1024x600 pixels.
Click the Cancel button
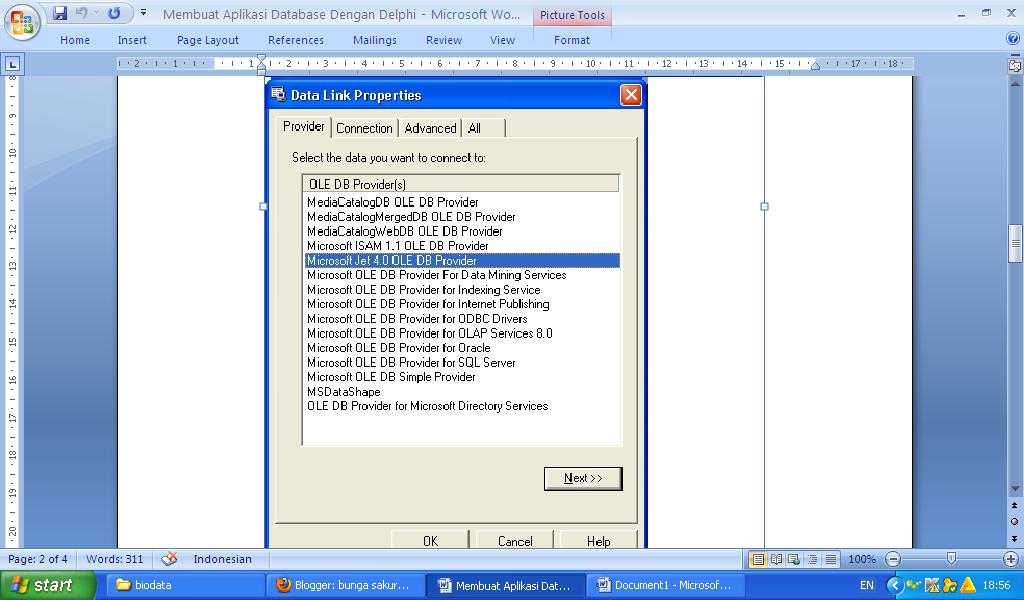coord(514,540)
